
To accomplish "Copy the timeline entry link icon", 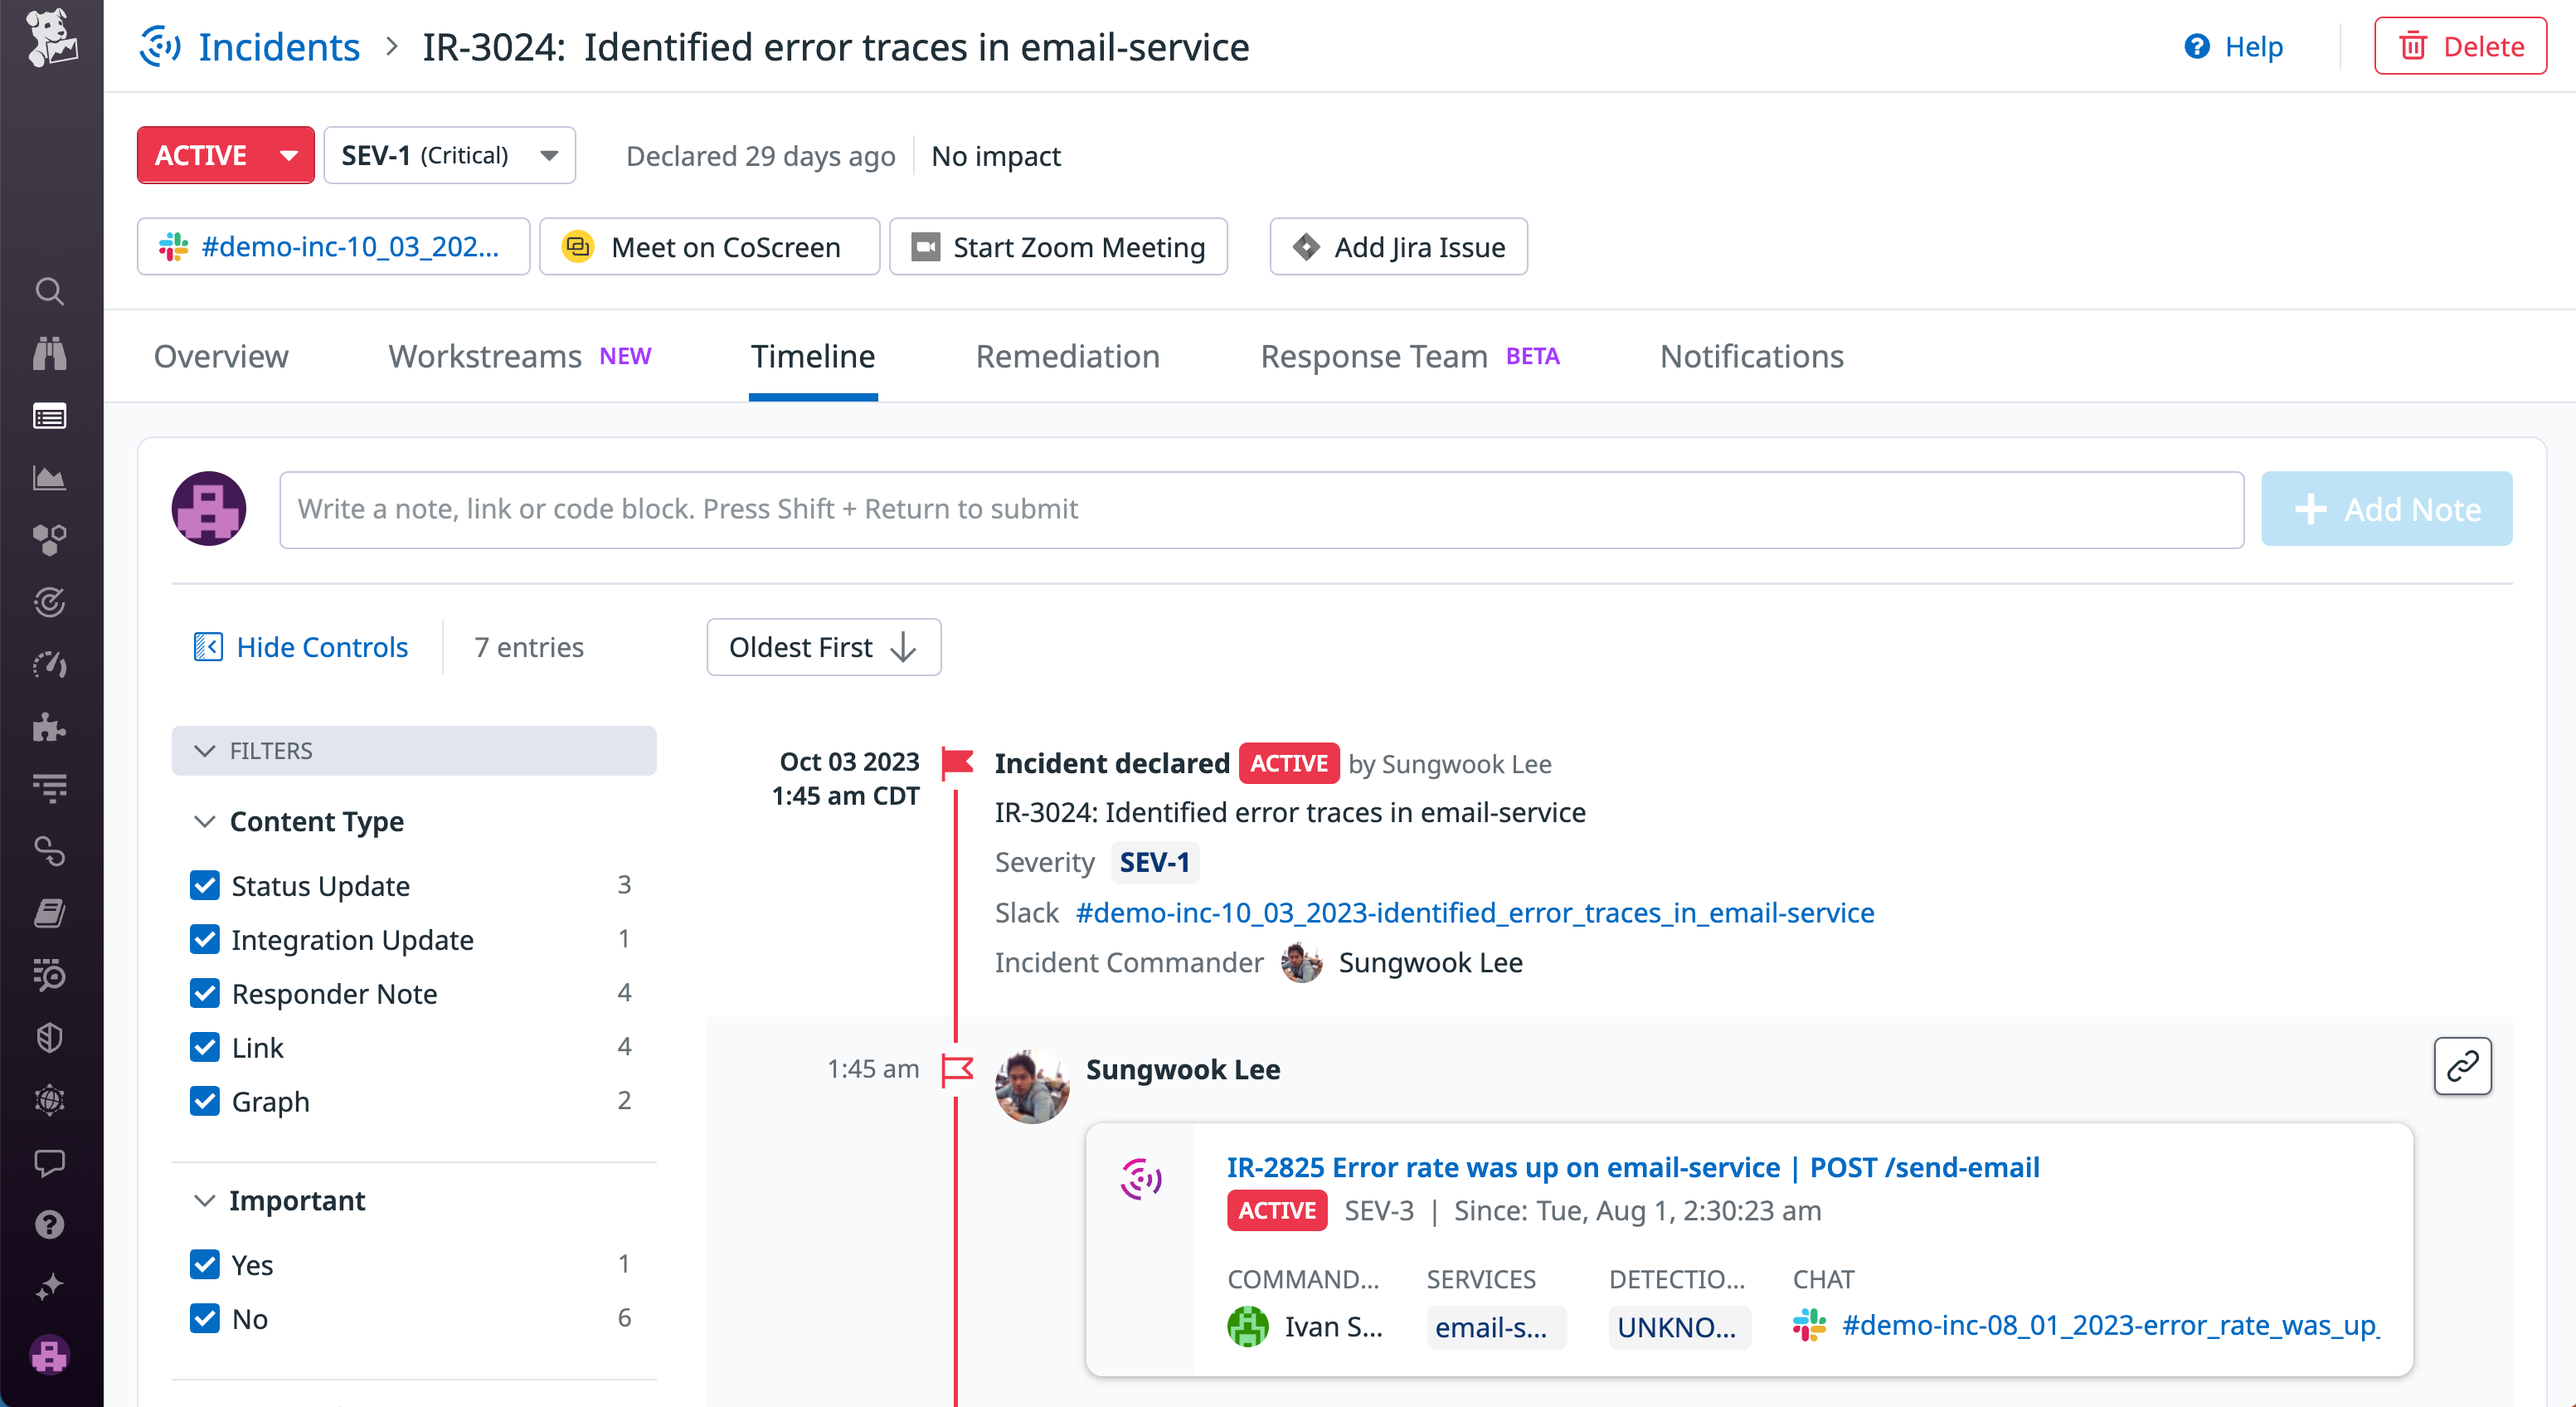I will tap(2462, 1066).
